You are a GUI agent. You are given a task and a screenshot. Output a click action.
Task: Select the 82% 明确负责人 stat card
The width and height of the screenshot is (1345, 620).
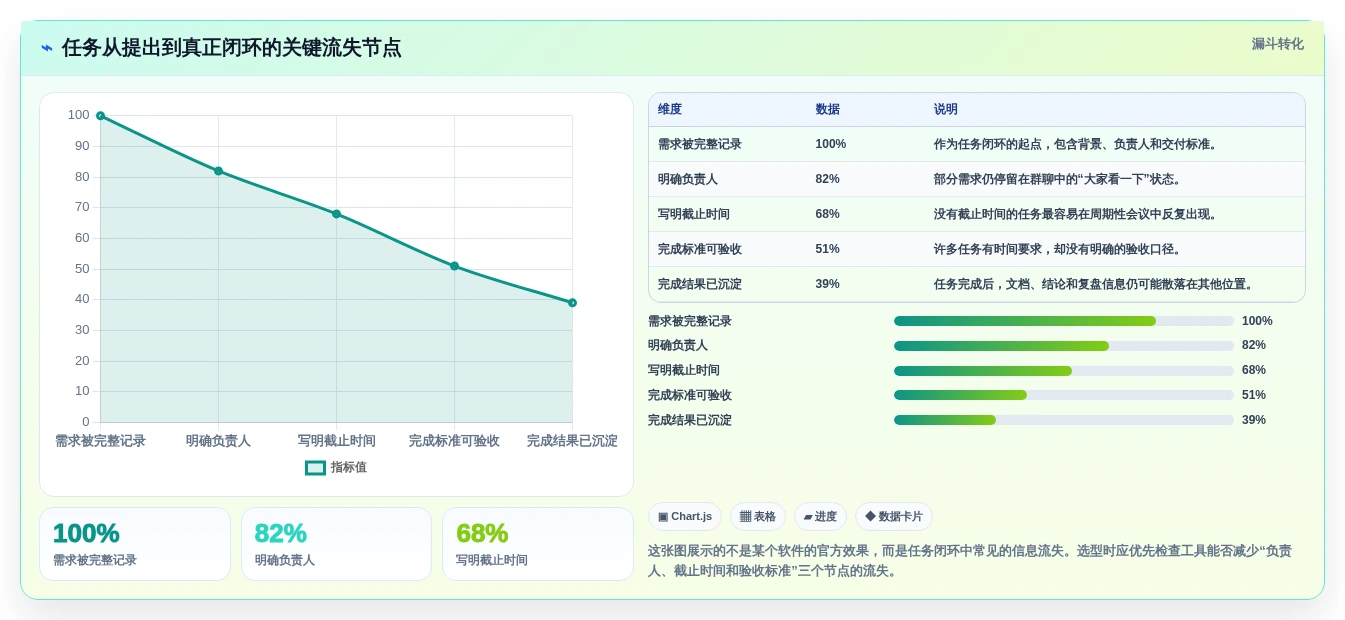click(336, 544)
